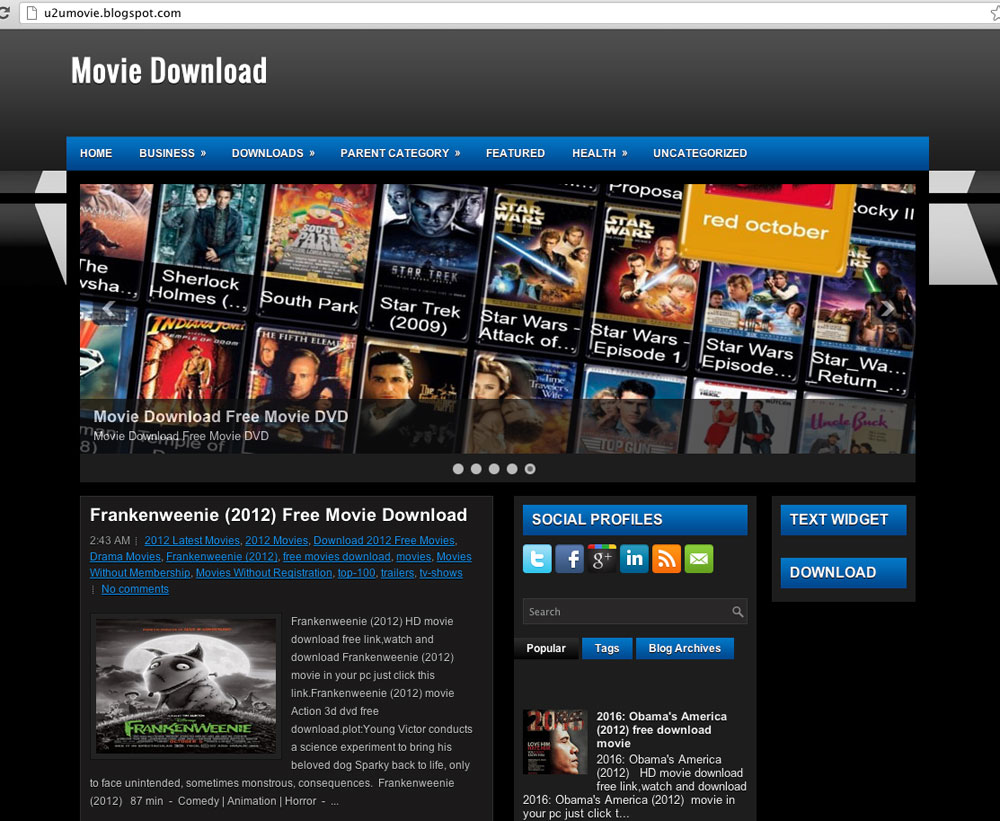Expand the Business menu
This screenshot has width=1000, height=821.
pos(173,153)
